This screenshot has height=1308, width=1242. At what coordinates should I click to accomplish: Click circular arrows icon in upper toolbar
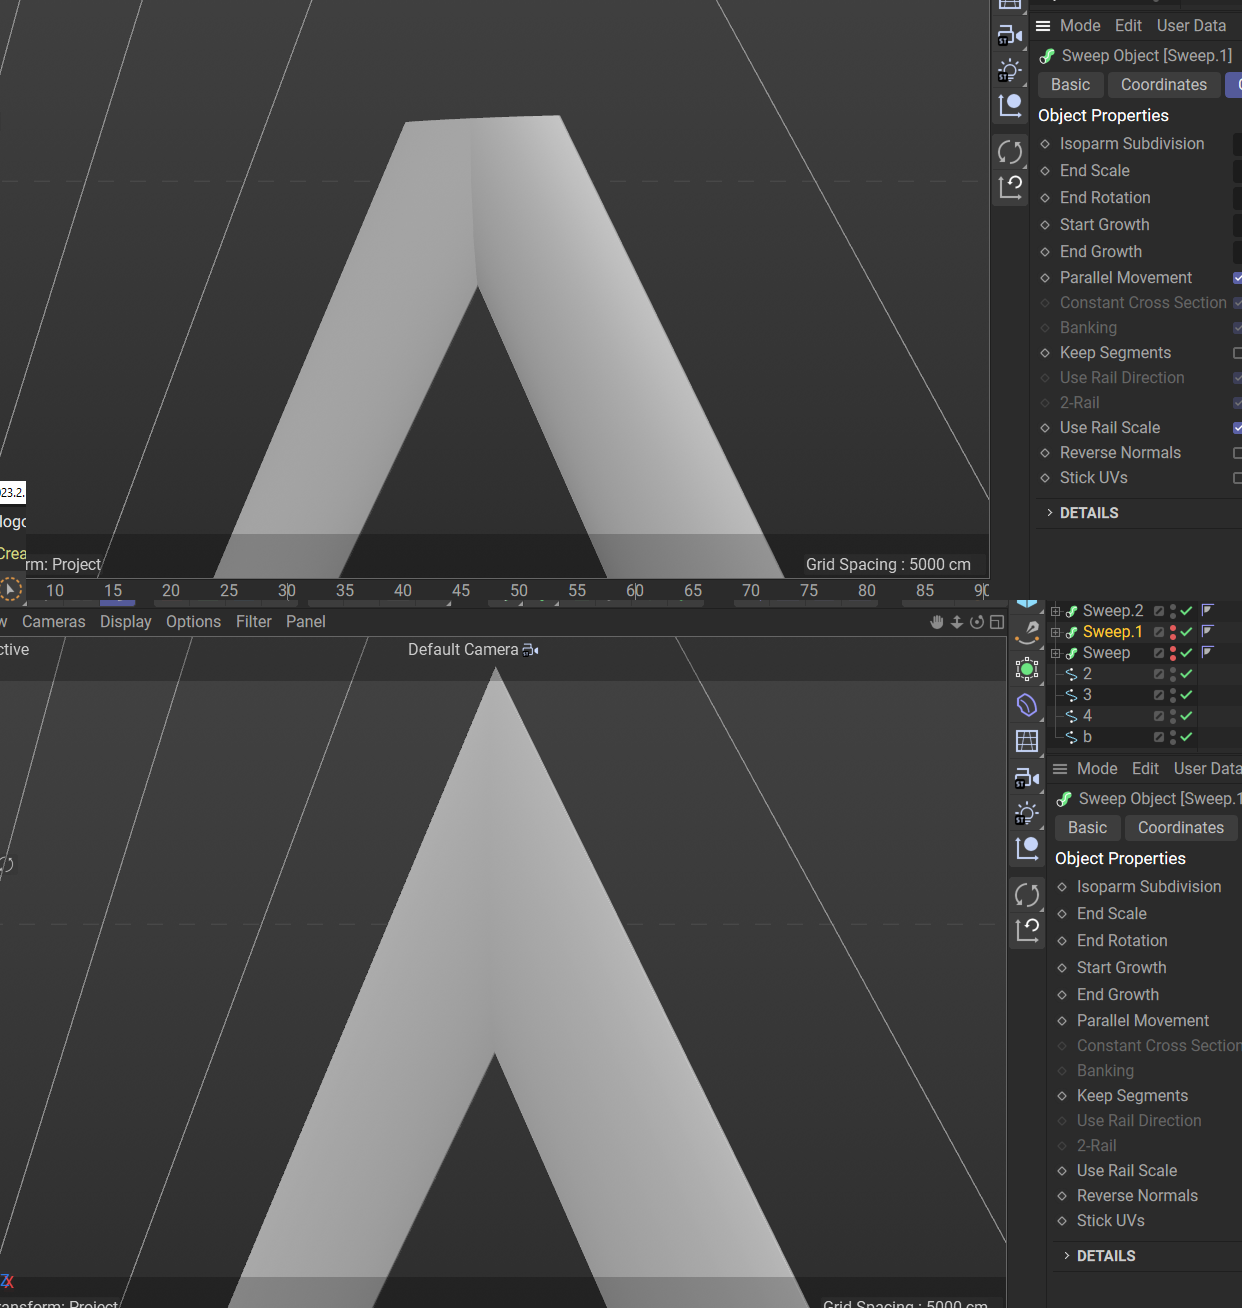tap(1010, 152)
